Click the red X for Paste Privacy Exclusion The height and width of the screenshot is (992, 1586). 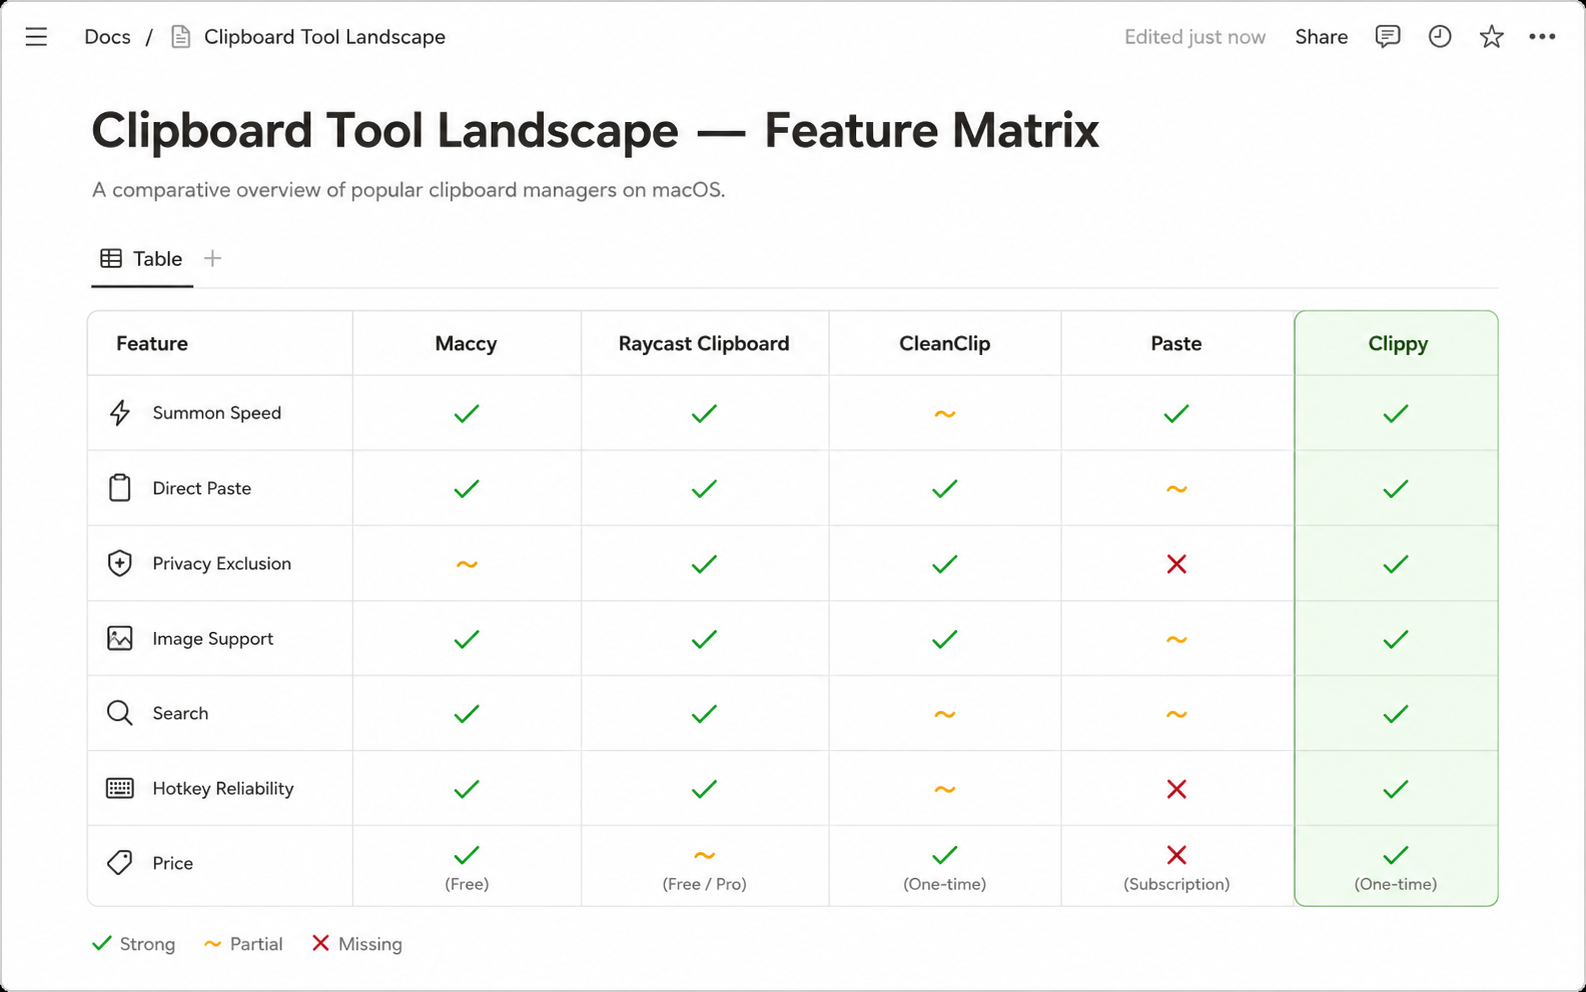[1177, 564]
